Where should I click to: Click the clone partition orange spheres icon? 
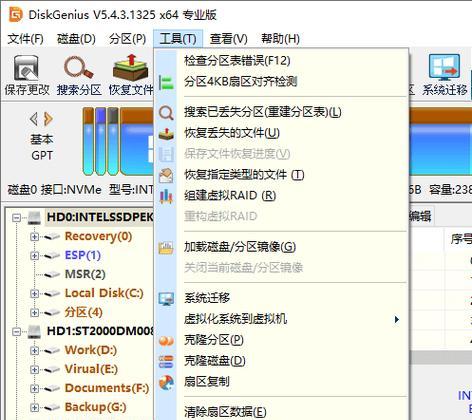pos(166,341)
